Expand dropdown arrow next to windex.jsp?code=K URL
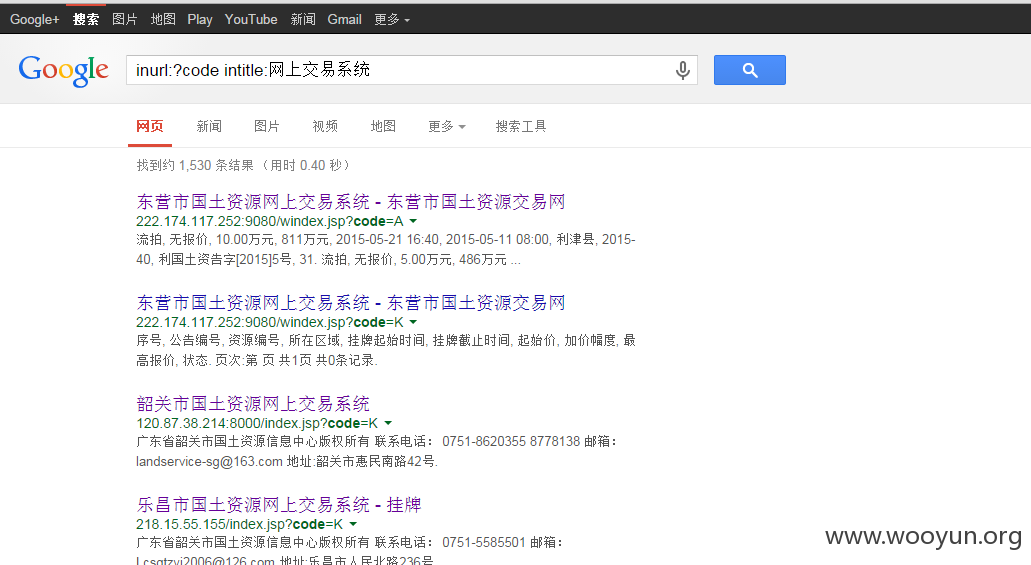The height and width of the screenshot is (565, 1031). pos(413,322)
